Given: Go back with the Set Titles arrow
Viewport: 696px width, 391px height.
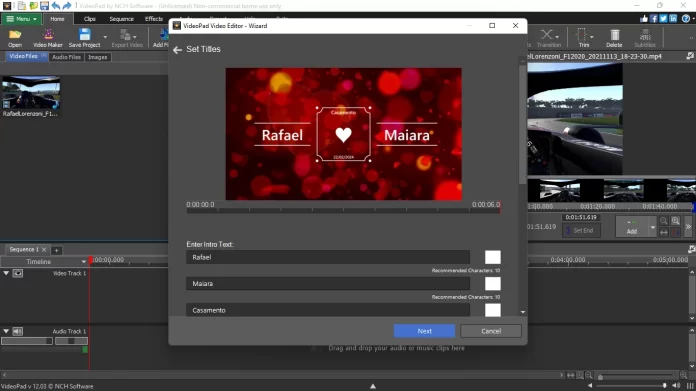Looking at the screenshot, I should [178, 50].
